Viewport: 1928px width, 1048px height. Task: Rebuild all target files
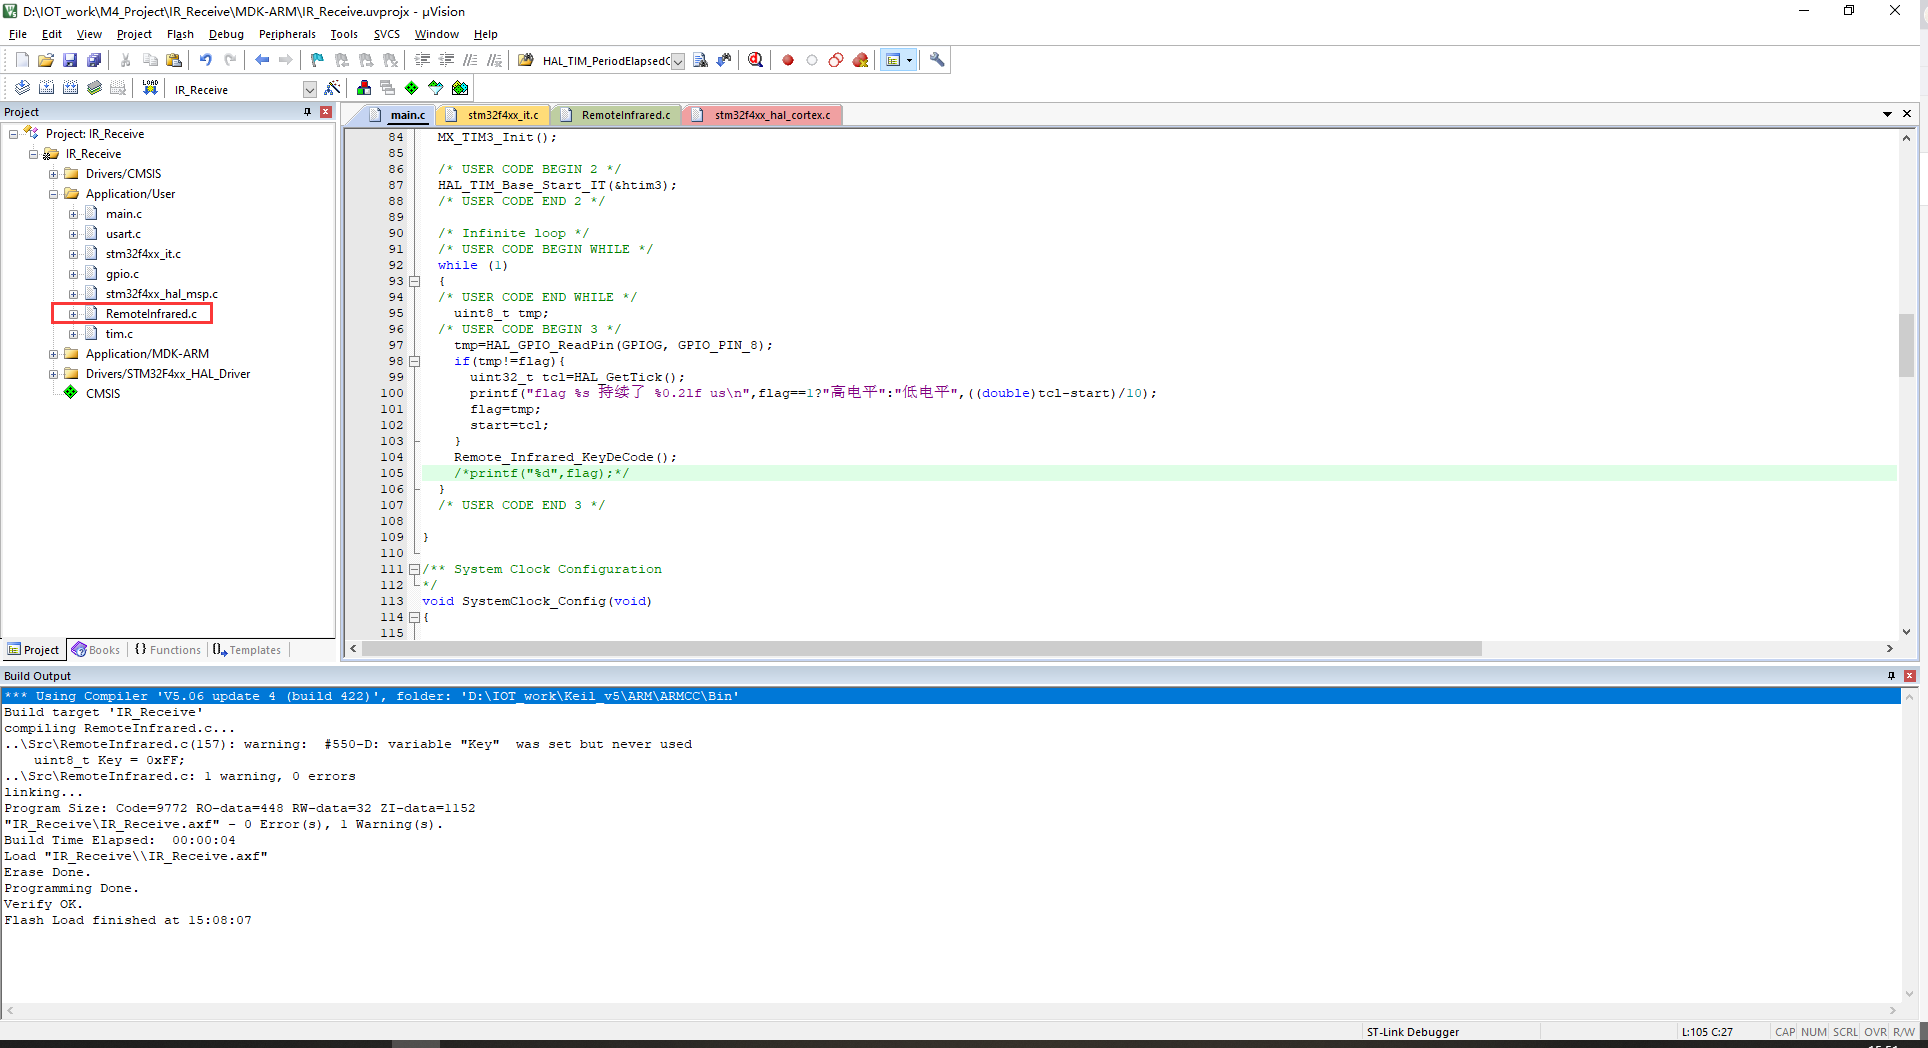[x=70, y=88]
